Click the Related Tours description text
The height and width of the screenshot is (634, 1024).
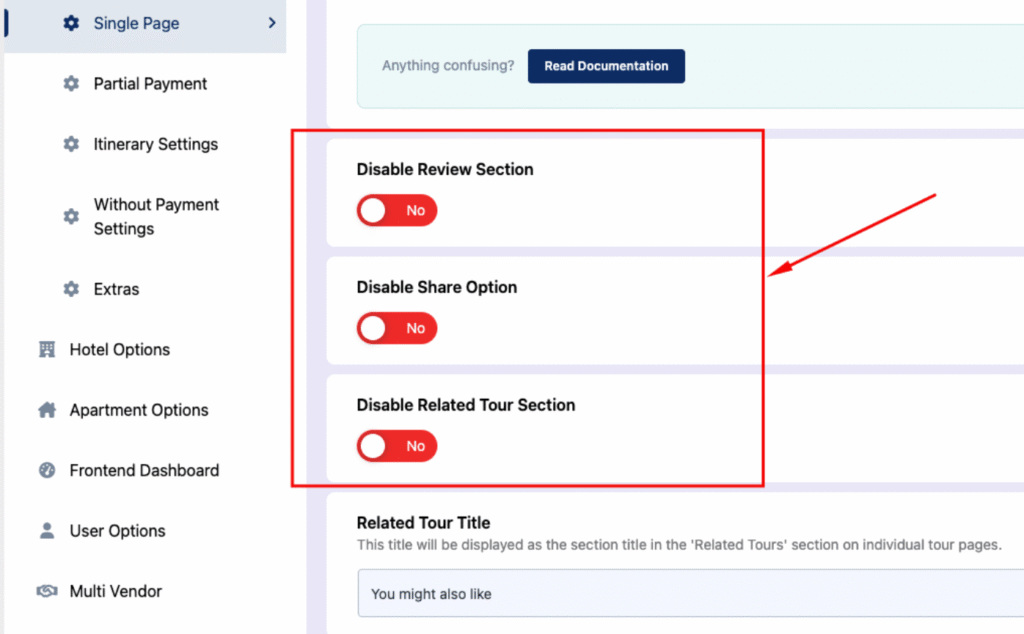pos(679,545)
